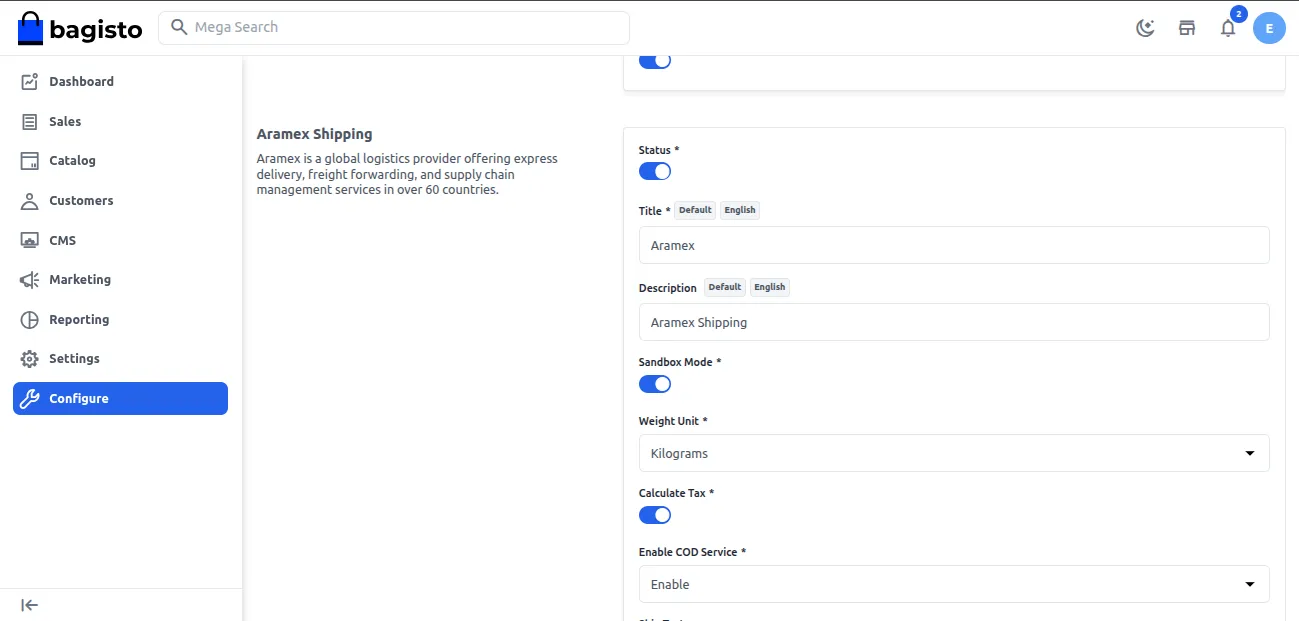Click the Default badge next to Description

725,287
